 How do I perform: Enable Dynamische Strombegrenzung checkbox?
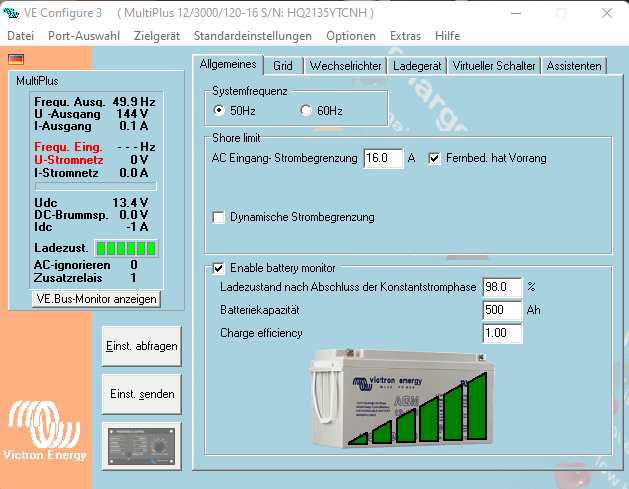coord(219,217)
